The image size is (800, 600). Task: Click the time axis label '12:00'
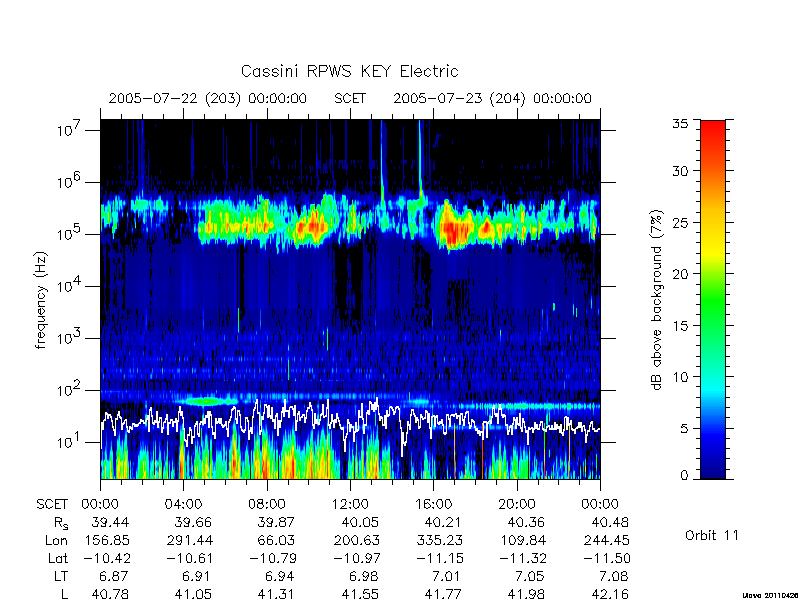point(350,504)
